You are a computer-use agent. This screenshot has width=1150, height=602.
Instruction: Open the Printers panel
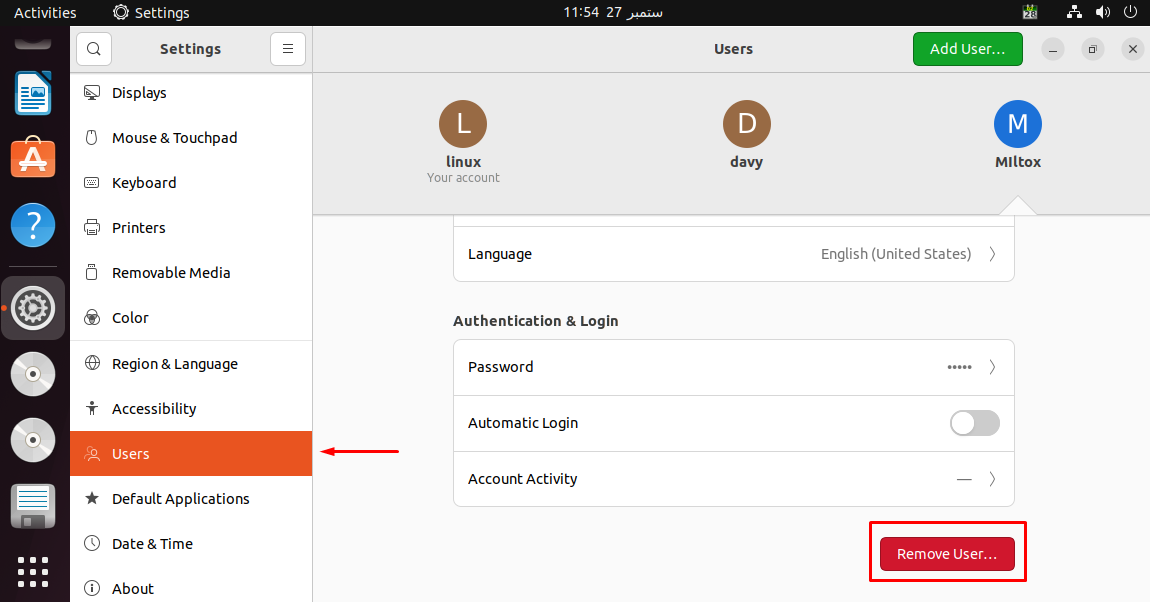click(137, 227)
